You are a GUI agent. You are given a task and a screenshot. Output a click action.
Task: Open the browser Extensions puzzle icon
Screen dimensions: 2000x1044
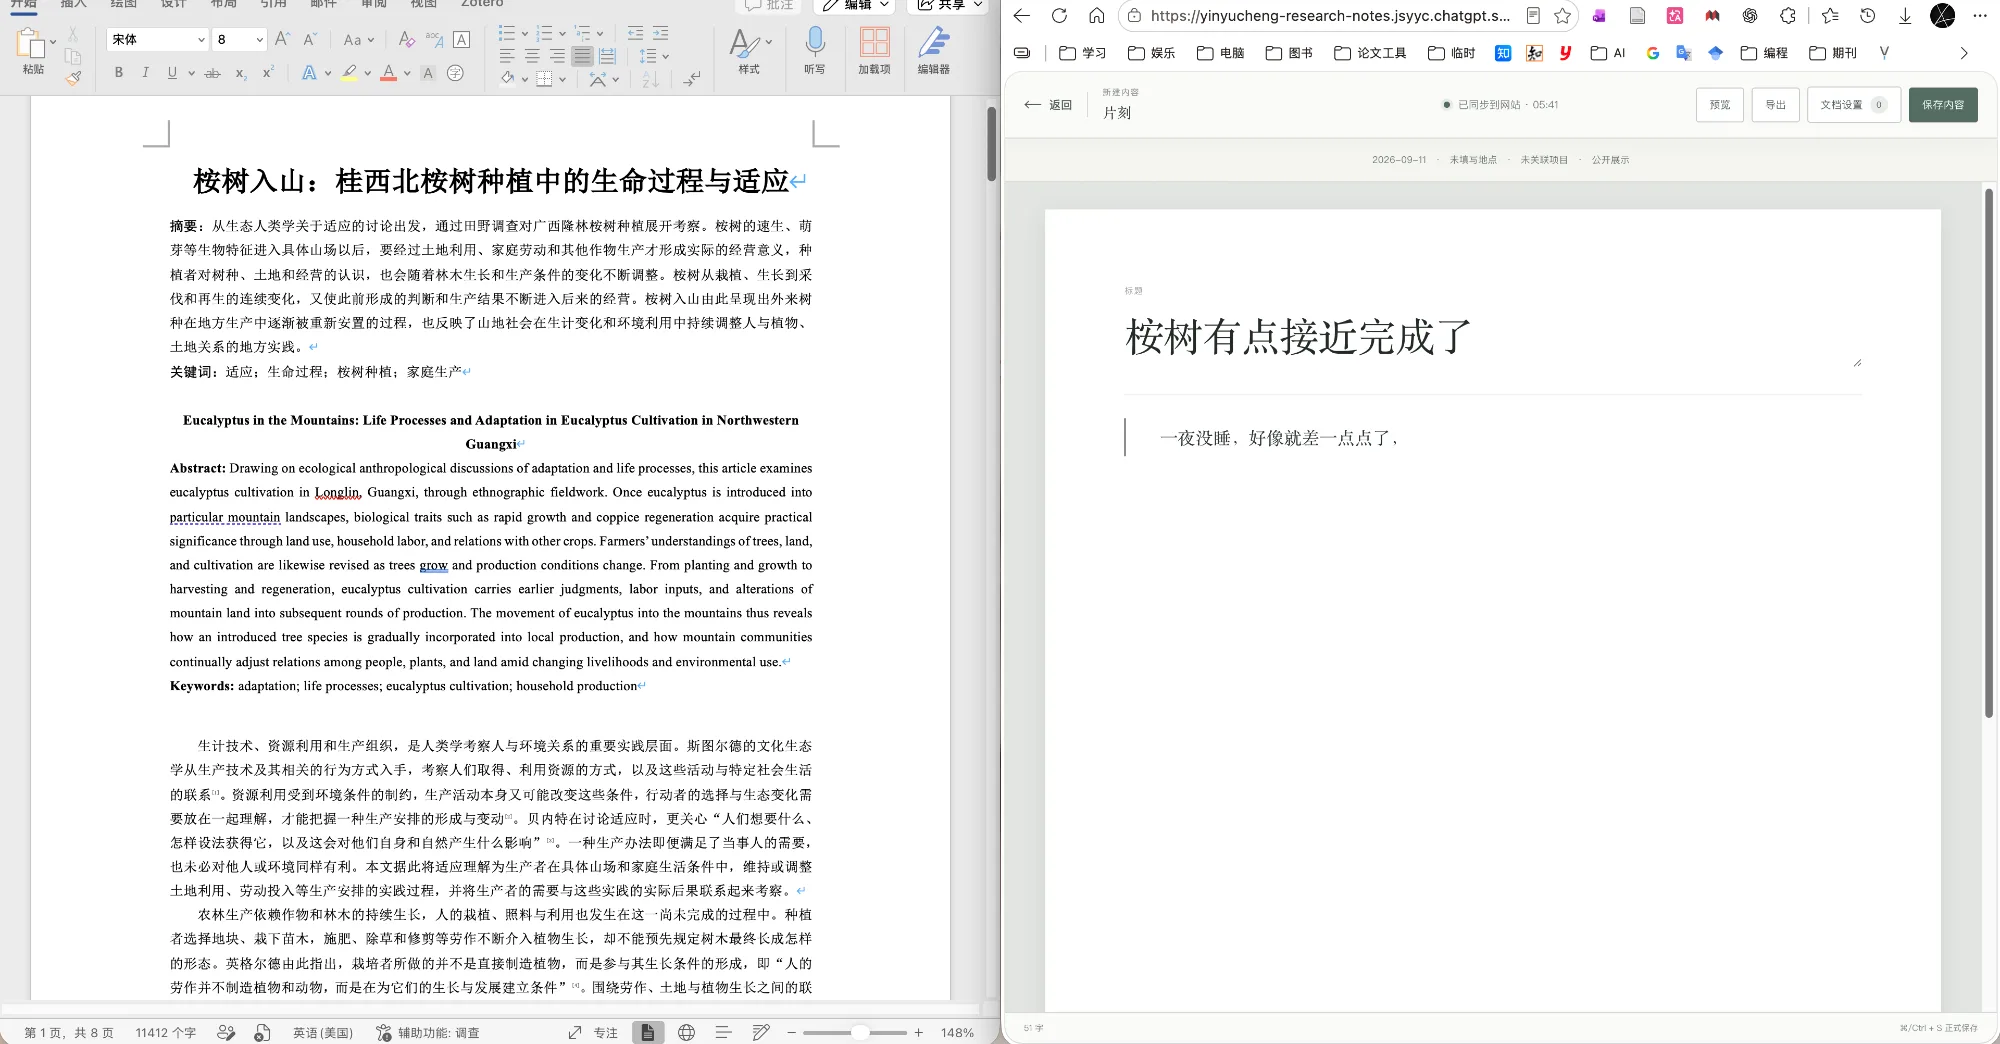tap(1788, 16)
